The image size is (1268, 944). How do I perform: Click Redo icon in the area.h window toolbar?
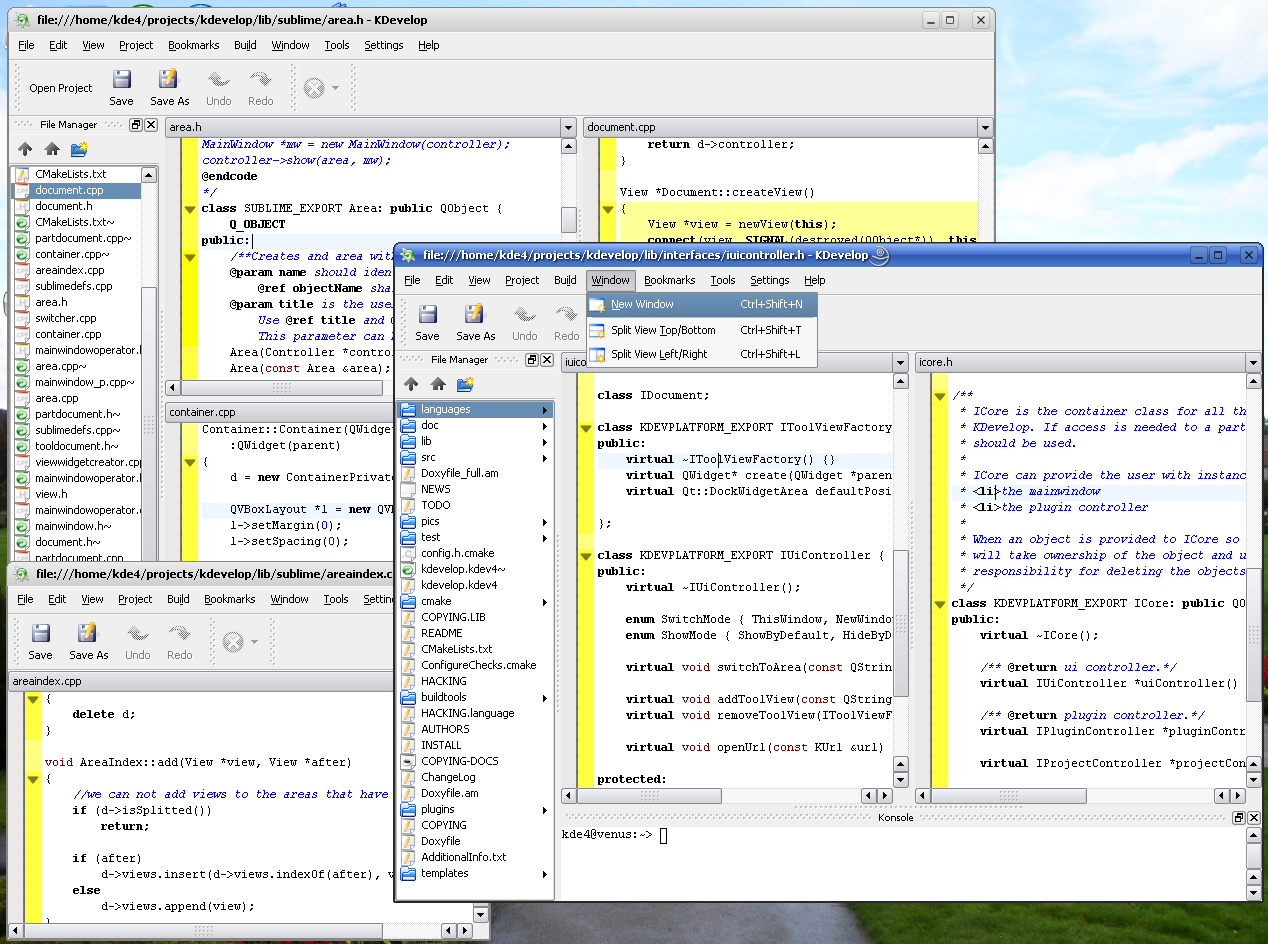260,80
